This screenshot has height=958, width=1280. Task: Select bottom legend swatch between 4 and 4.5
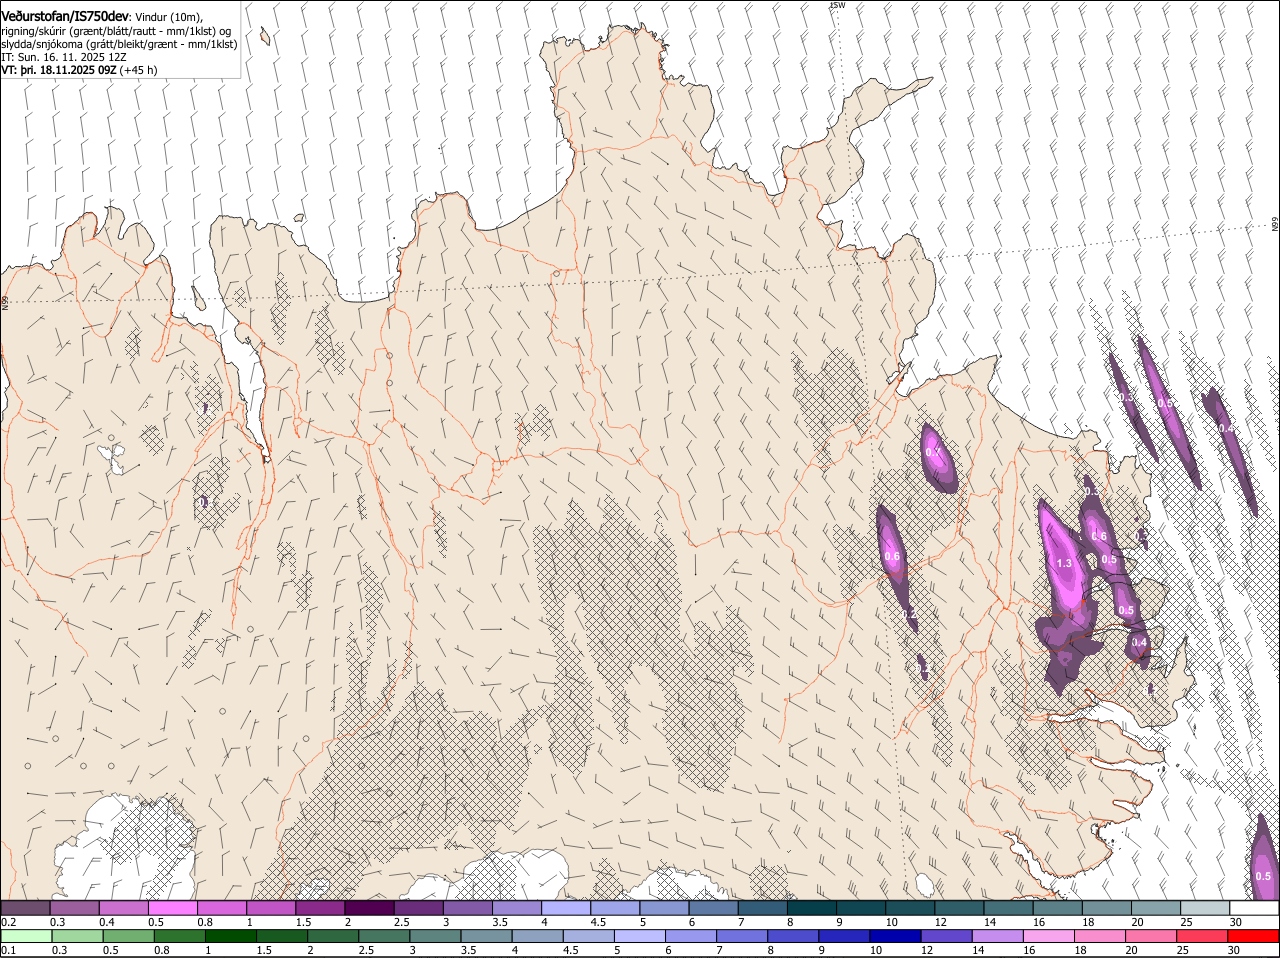[x=536, y=936]
